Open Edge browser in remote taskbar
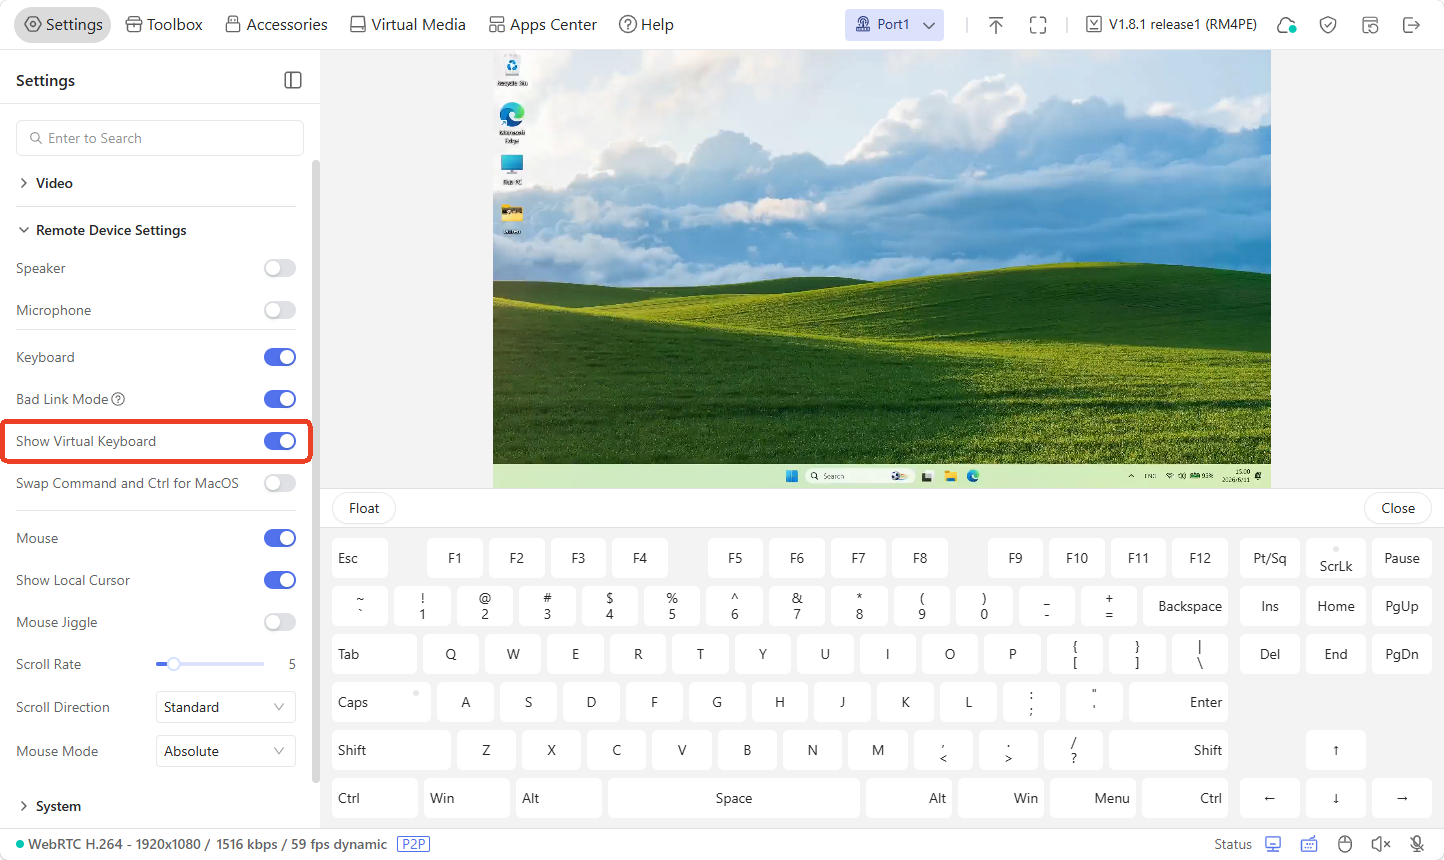Screen dimensions: 1444x860 pyautogui.click(x=972, y=476)
